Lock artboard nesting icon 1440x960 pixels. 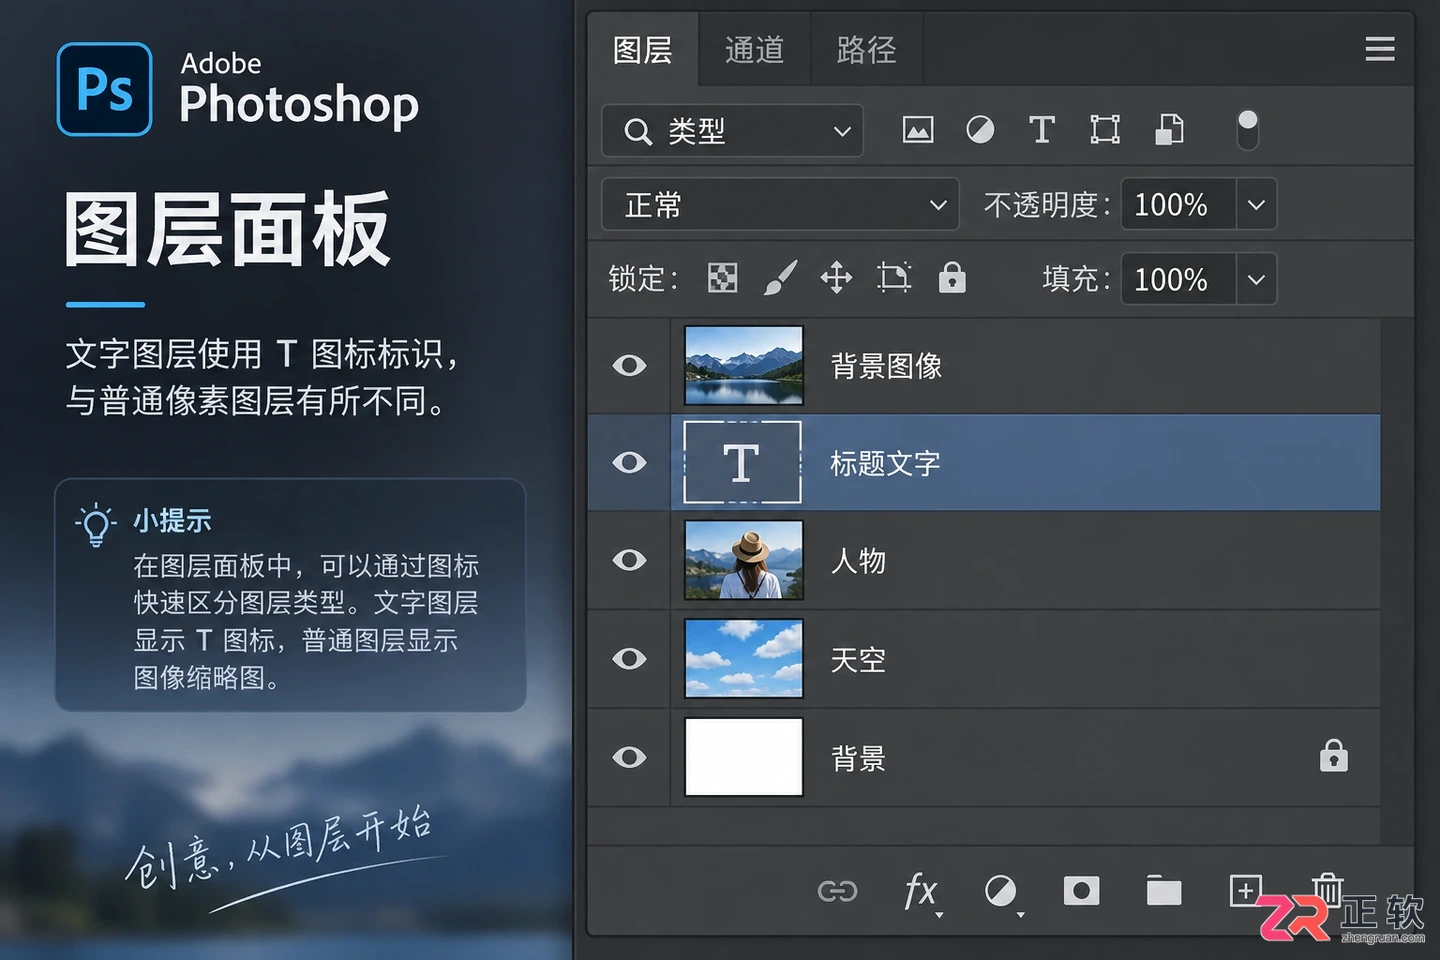coord(894,278)
